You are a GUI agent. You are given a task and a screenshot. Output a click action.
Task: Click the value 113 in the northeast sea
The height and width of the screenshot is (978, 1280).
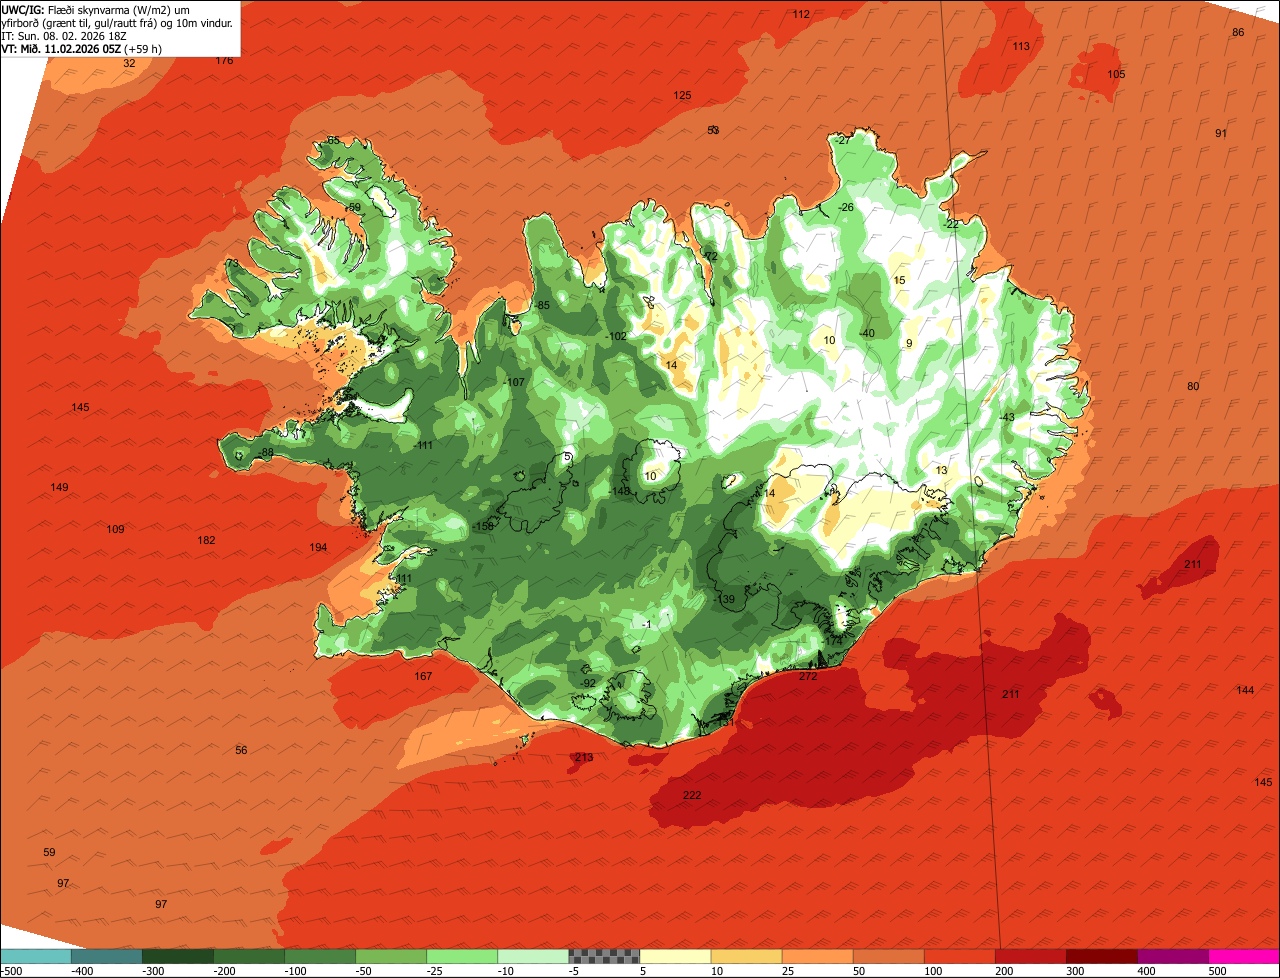[x=1021, y=47]
